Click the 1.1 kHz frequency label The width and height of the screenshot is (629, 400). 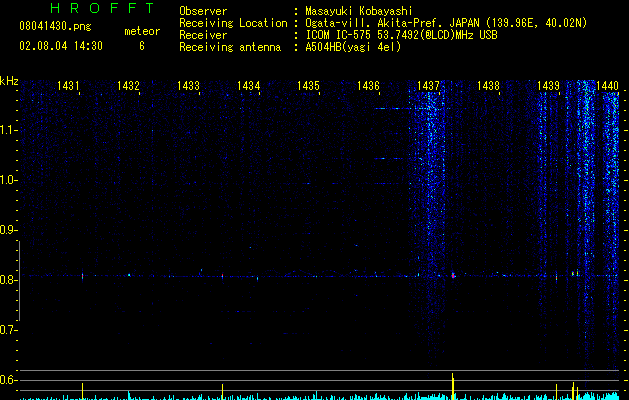(8, 130)
